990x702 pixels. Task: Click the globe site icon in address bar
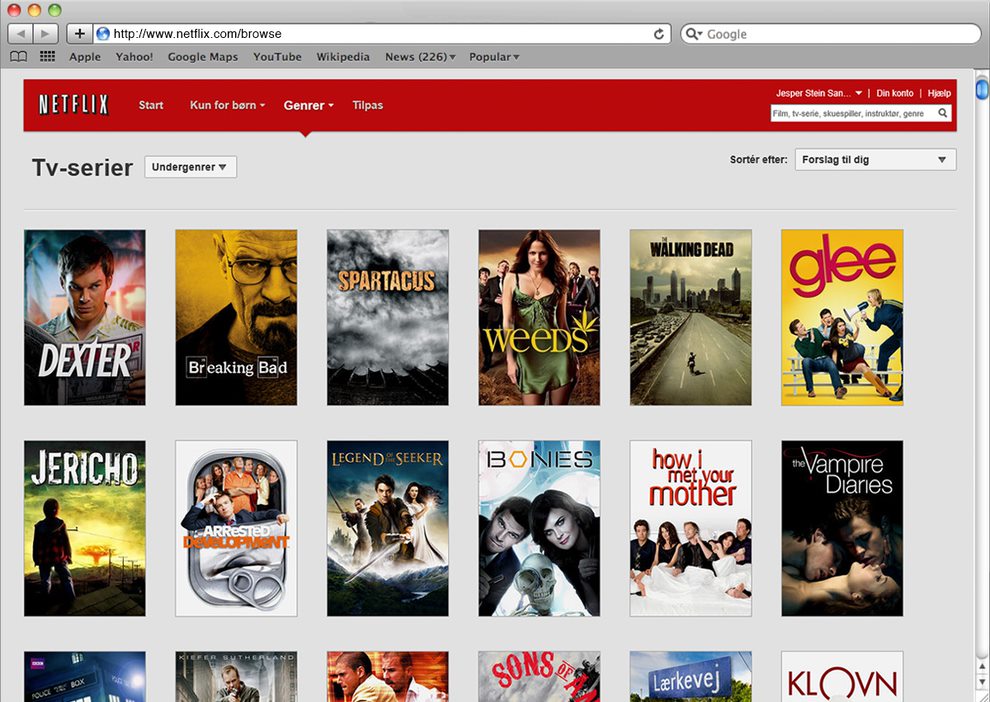(x=103, y=34)
